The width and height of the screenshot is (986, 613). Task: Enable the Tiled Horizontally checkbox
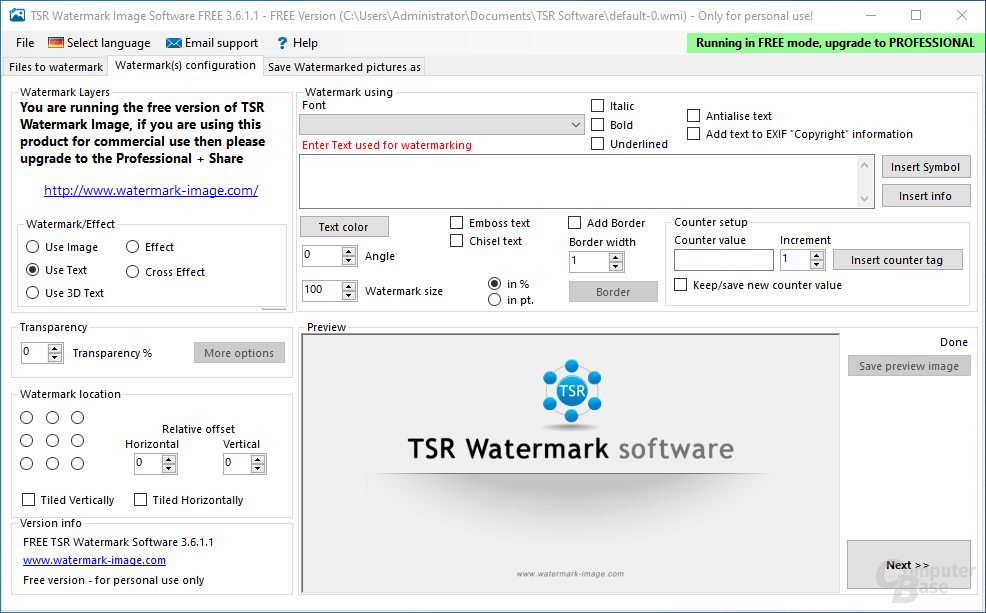pos(140,500)
